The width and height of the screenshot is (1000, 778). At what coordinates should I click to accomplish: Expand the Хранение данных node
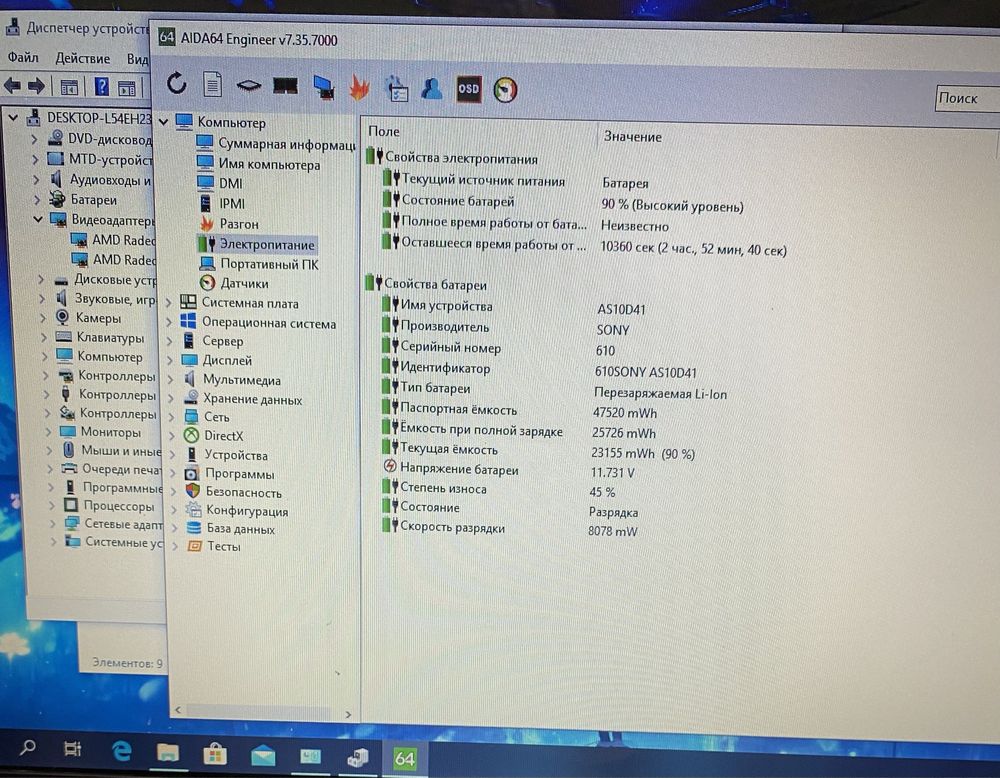click(x=171, y=399)
